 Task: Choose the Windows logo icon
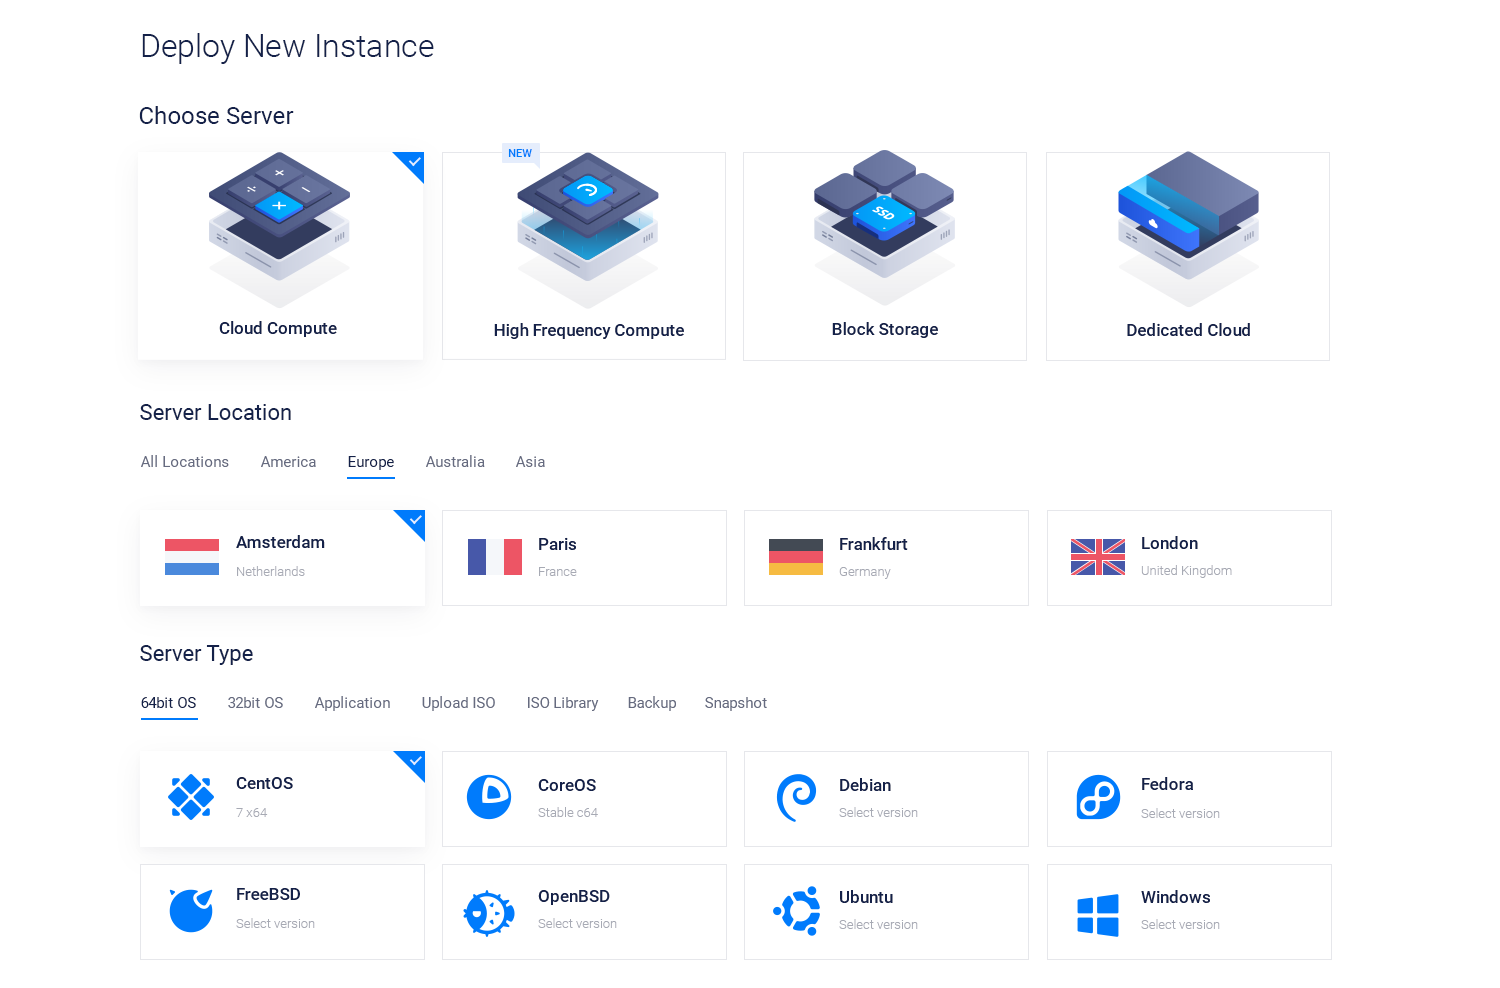tap(1098, 915)
